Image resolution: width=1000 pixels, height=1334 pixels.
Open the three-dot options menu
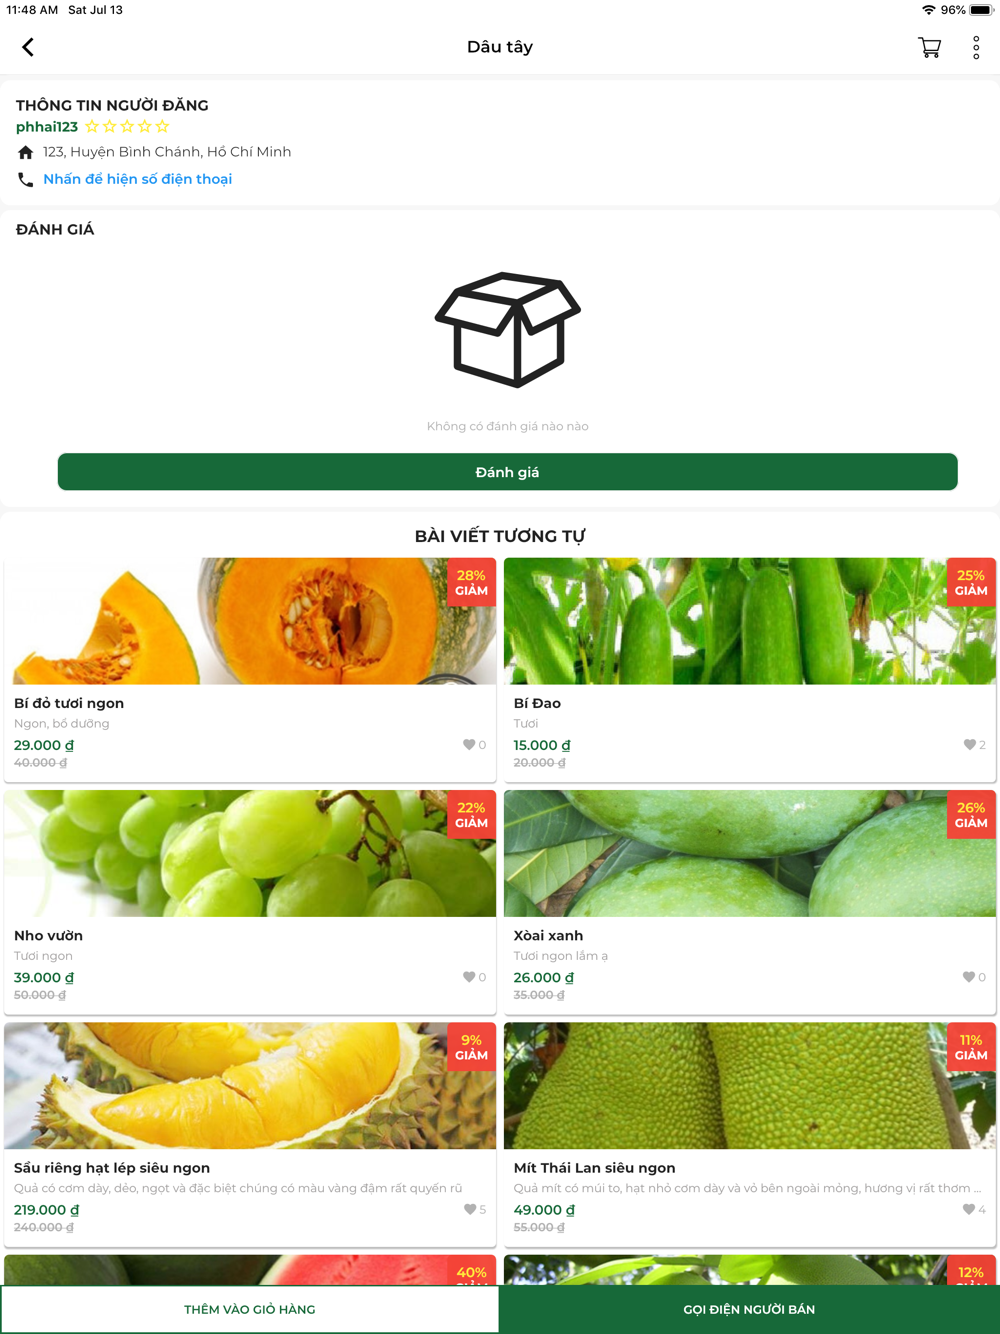(x=976, y=47)
